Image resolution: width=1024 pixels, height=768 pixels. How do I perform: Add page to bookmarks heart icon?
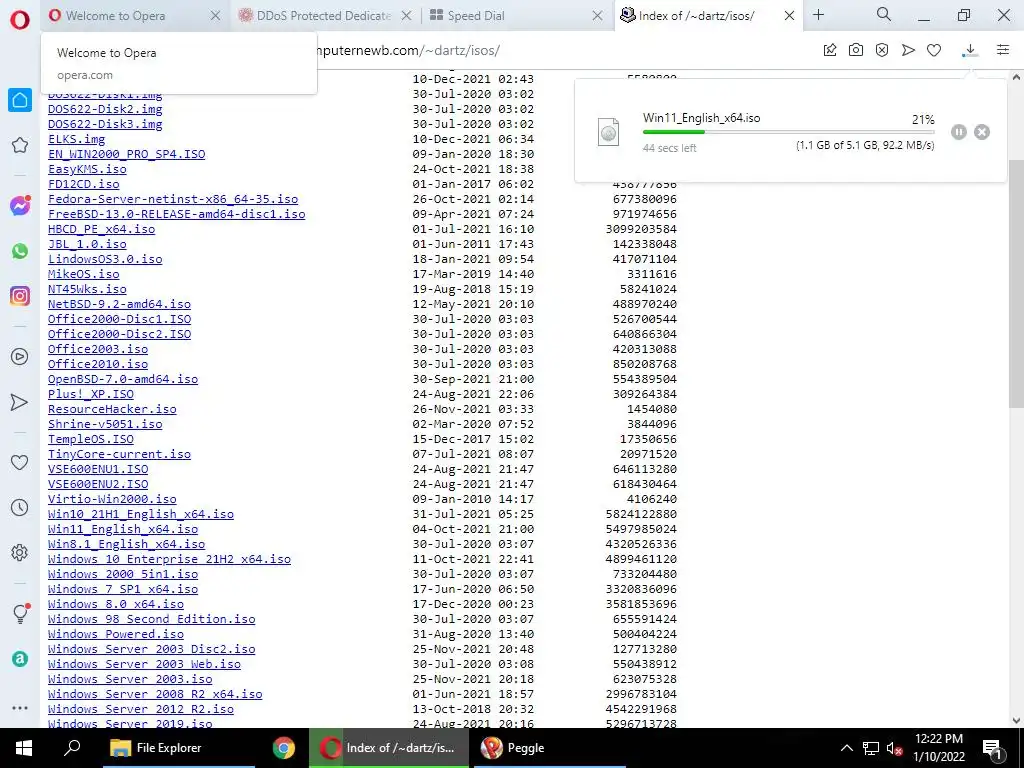[x=935, y=50]
